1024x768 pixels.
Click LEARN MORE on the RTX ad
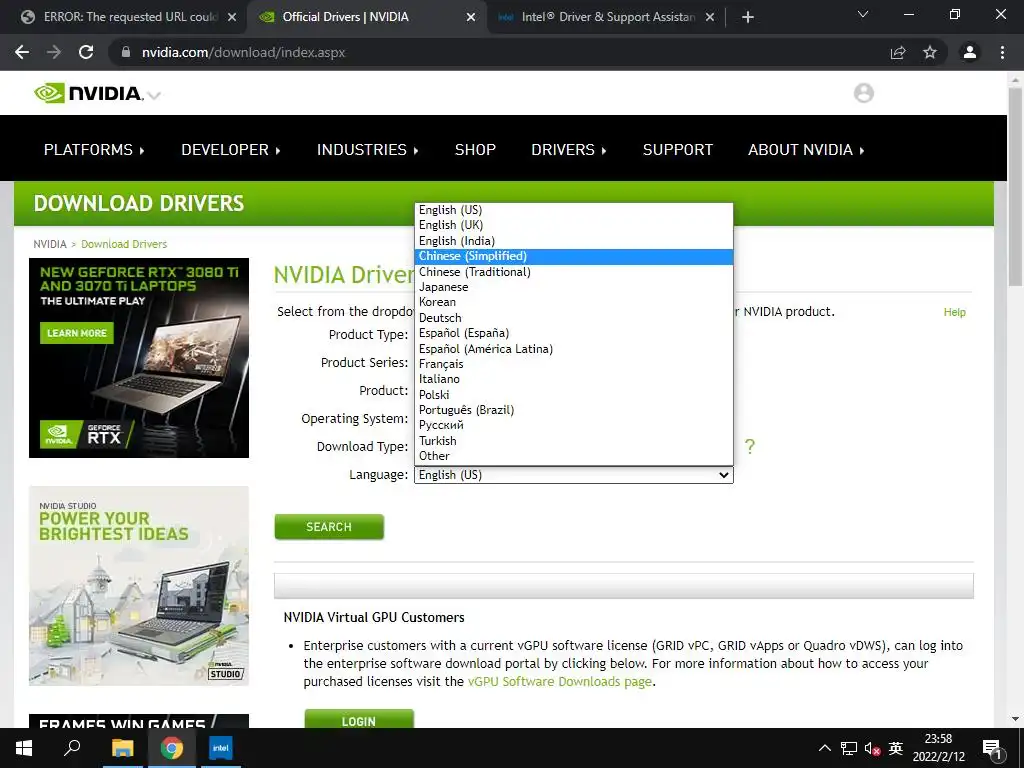76,333
